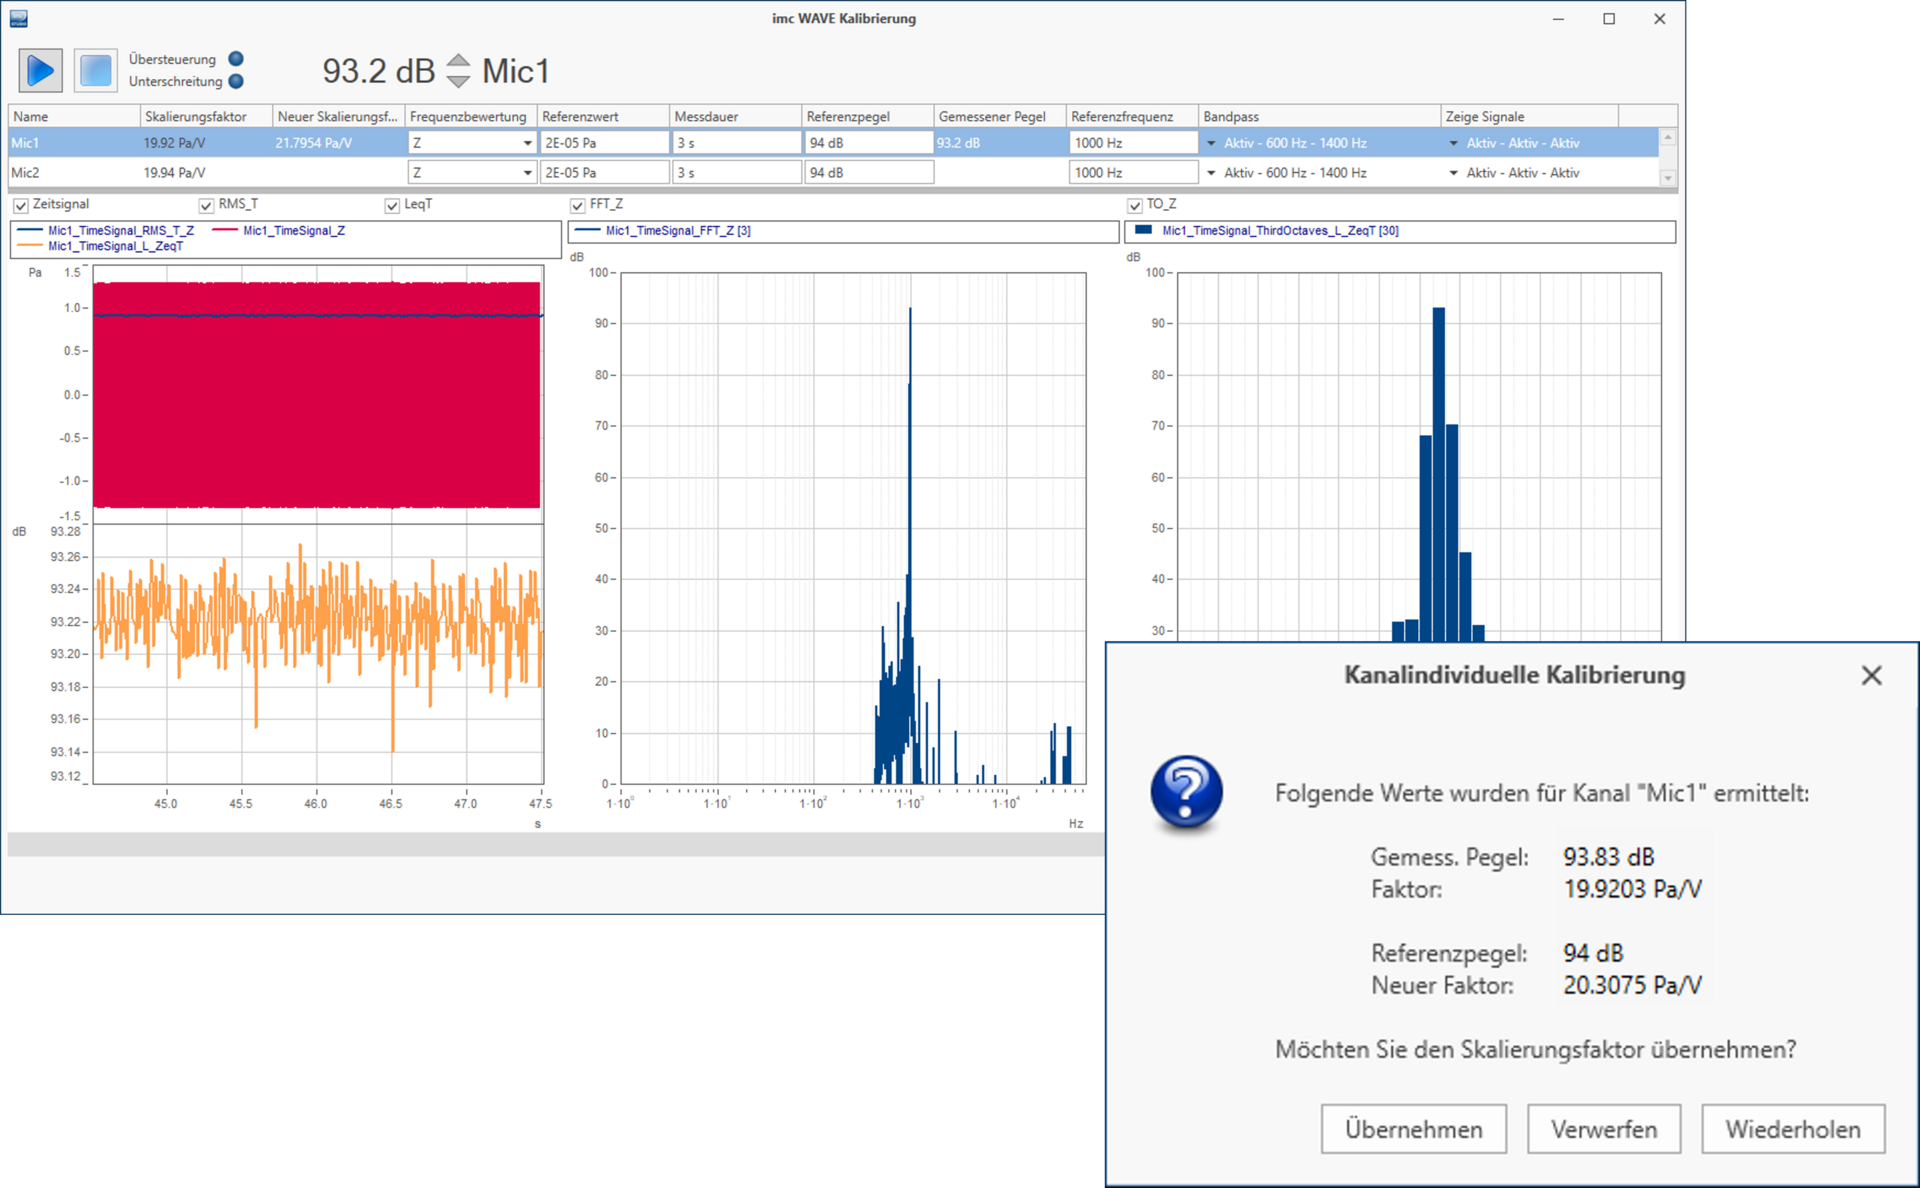The image size is (1920, 1188).
Task: Click the Übernehmen button
Action: click(1413, 1129)
